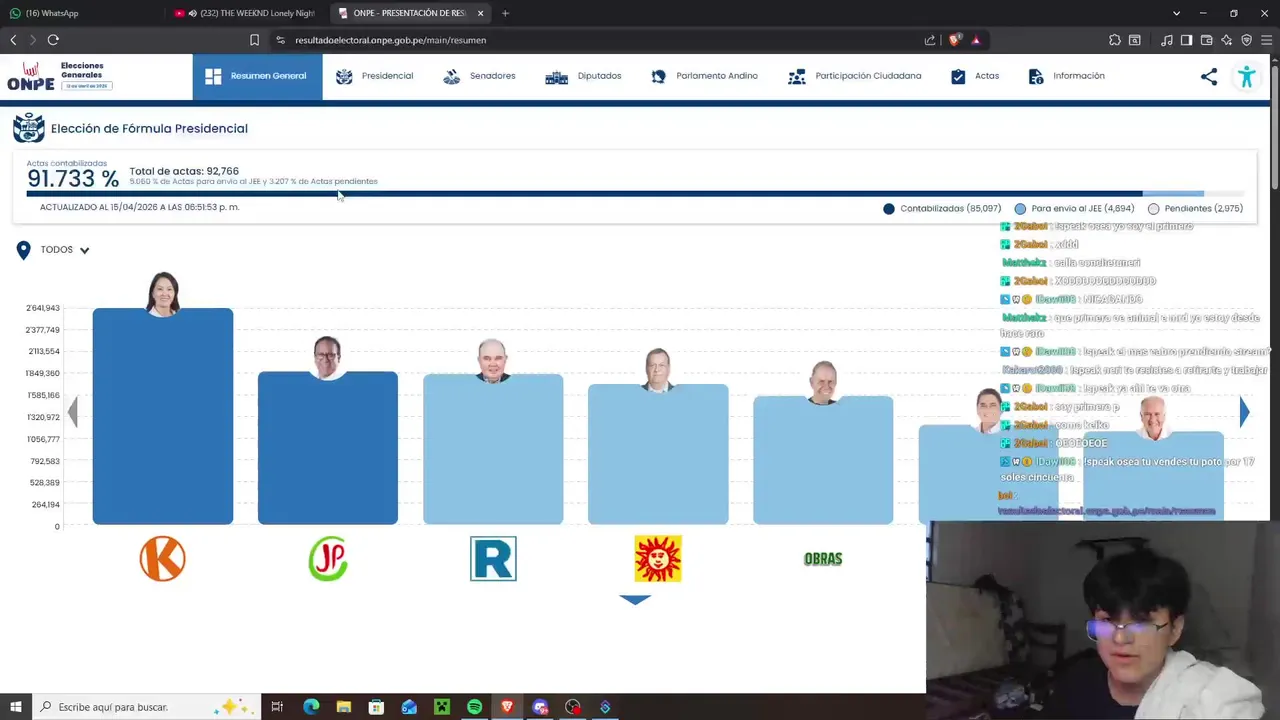
Task: Open the browser hamburger menu
Action: [1267, 40]
